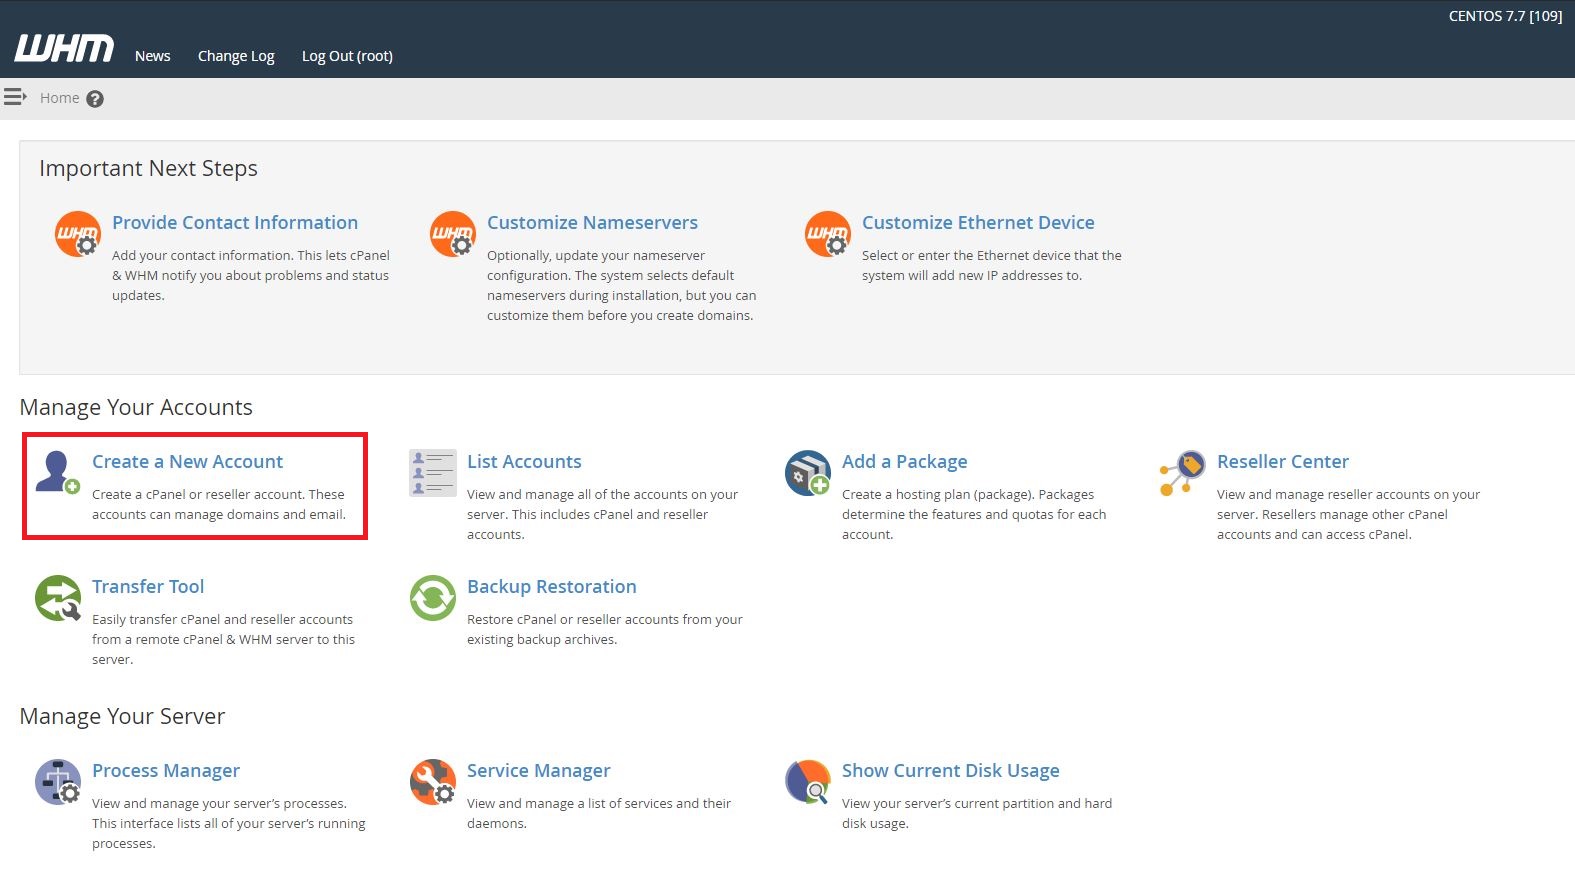
Task: Click the Provide Contact Information WHM icon
Action: tap(78, 234)
